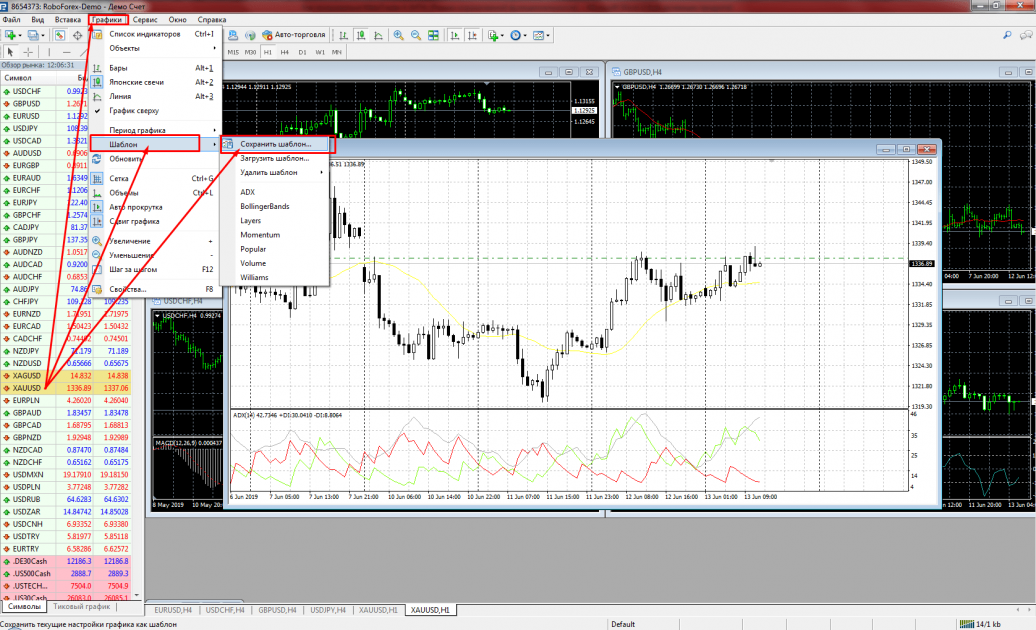The height and width of the screenshot is (630, 1036).
Task: Toggle the 'Сетка' grid menu option
Action: tap(120, 179)
